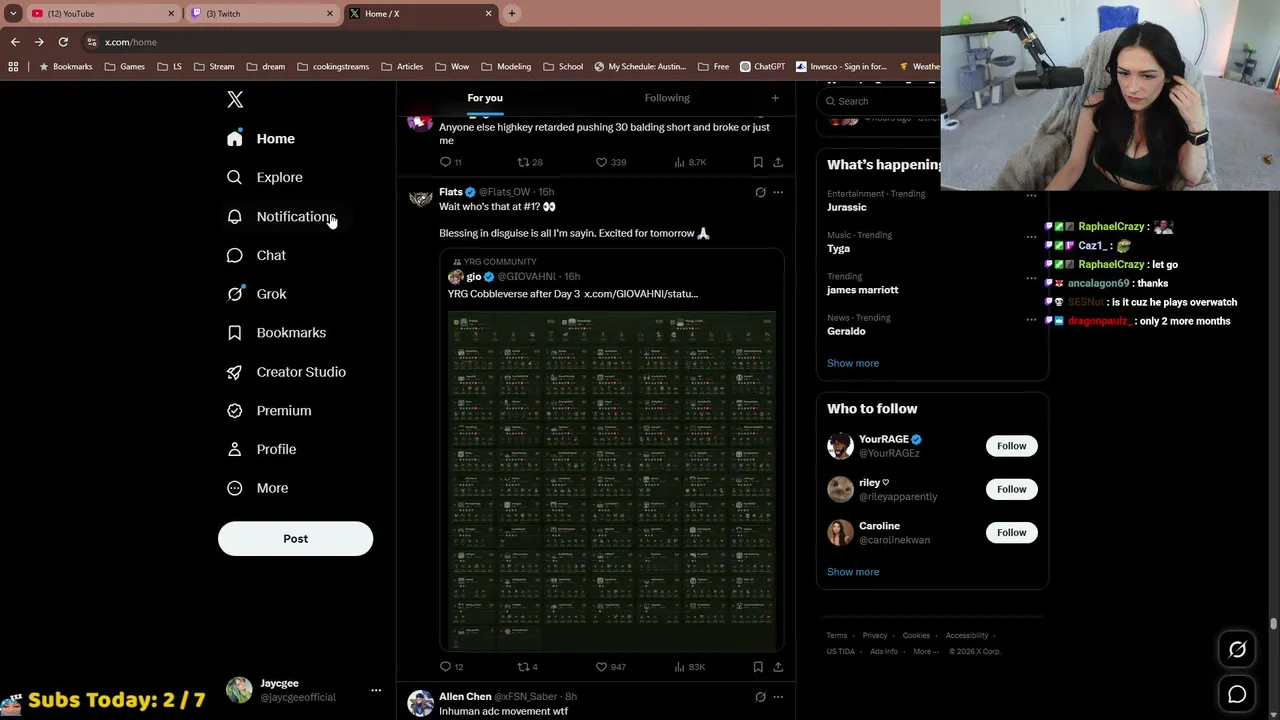Viewport: 1280px width, 720px height.
Task: Open the cookingstreams bookmark folder
Action: click(x=333, y=67)
